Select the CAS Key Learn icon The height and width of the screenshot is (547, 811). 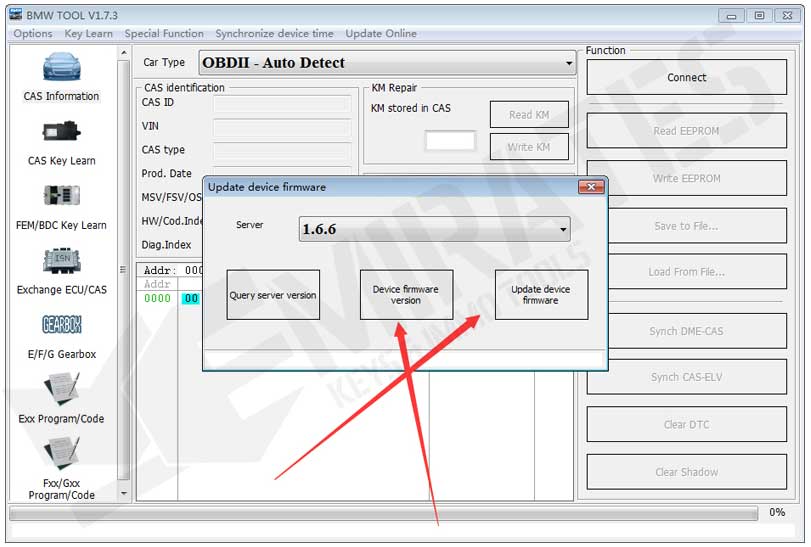[62, 132]
